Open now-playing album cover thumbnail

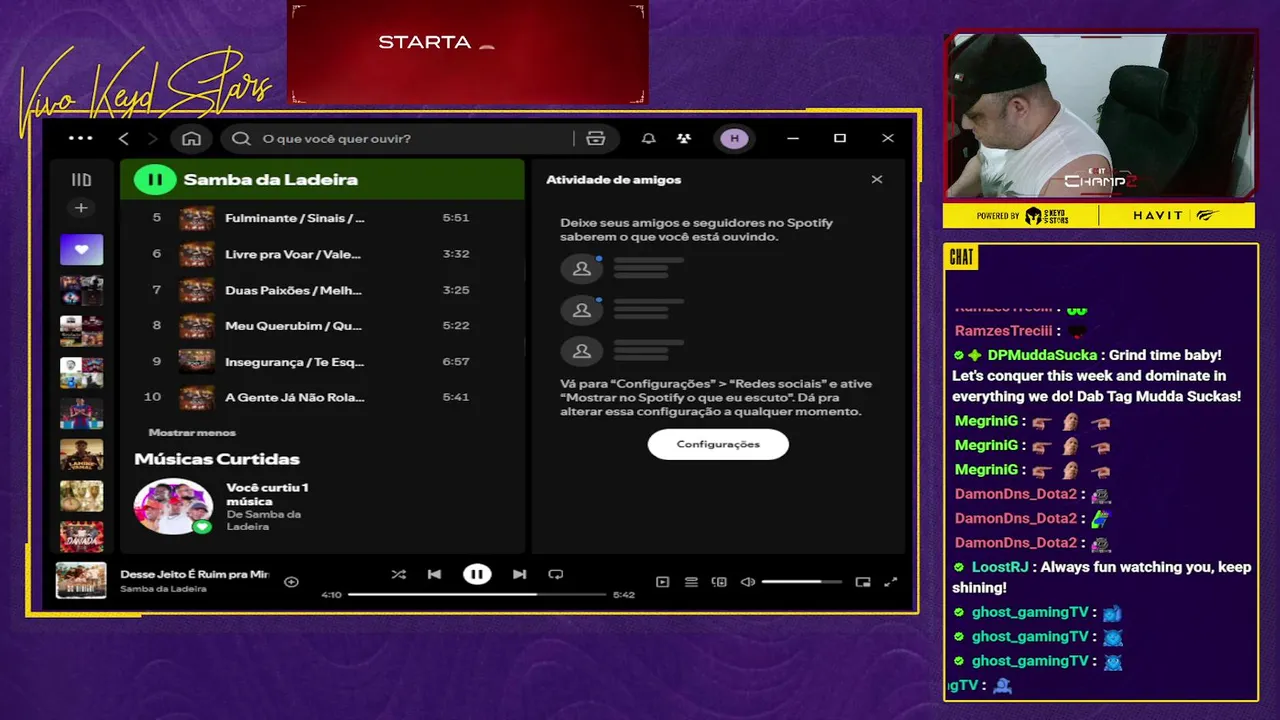pos(81,581)
